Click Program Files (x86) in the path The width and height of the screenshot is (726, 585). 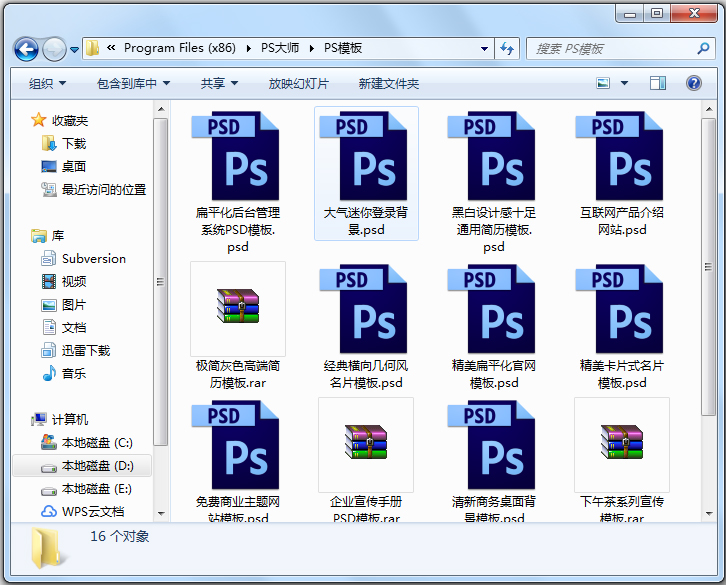(180, 48)
